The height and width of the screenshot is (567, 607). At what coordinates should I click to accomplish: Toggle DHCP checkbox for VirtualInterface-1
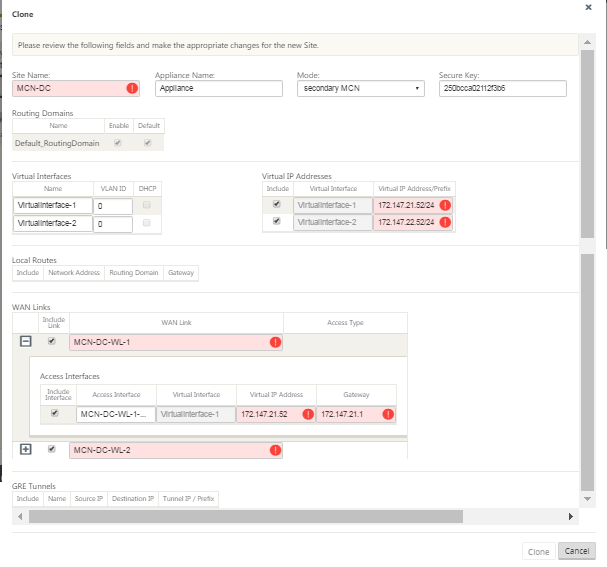click(146, 205)
